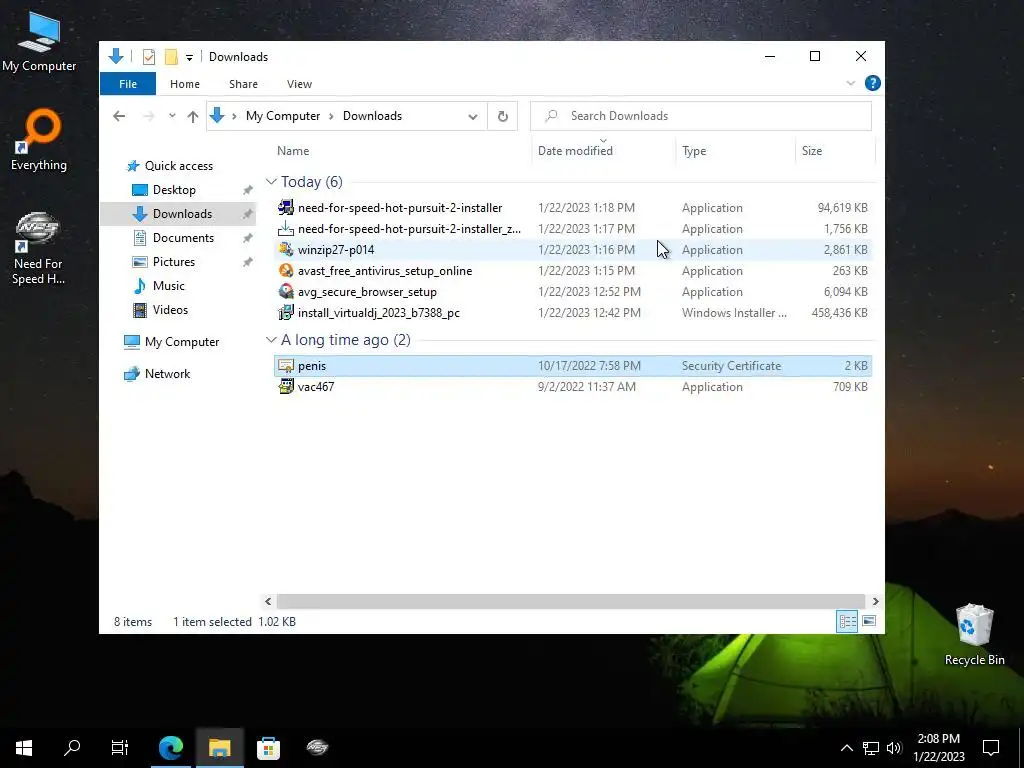
Task: Select the vac467 application file icon
Action: [x=286, y=387]
